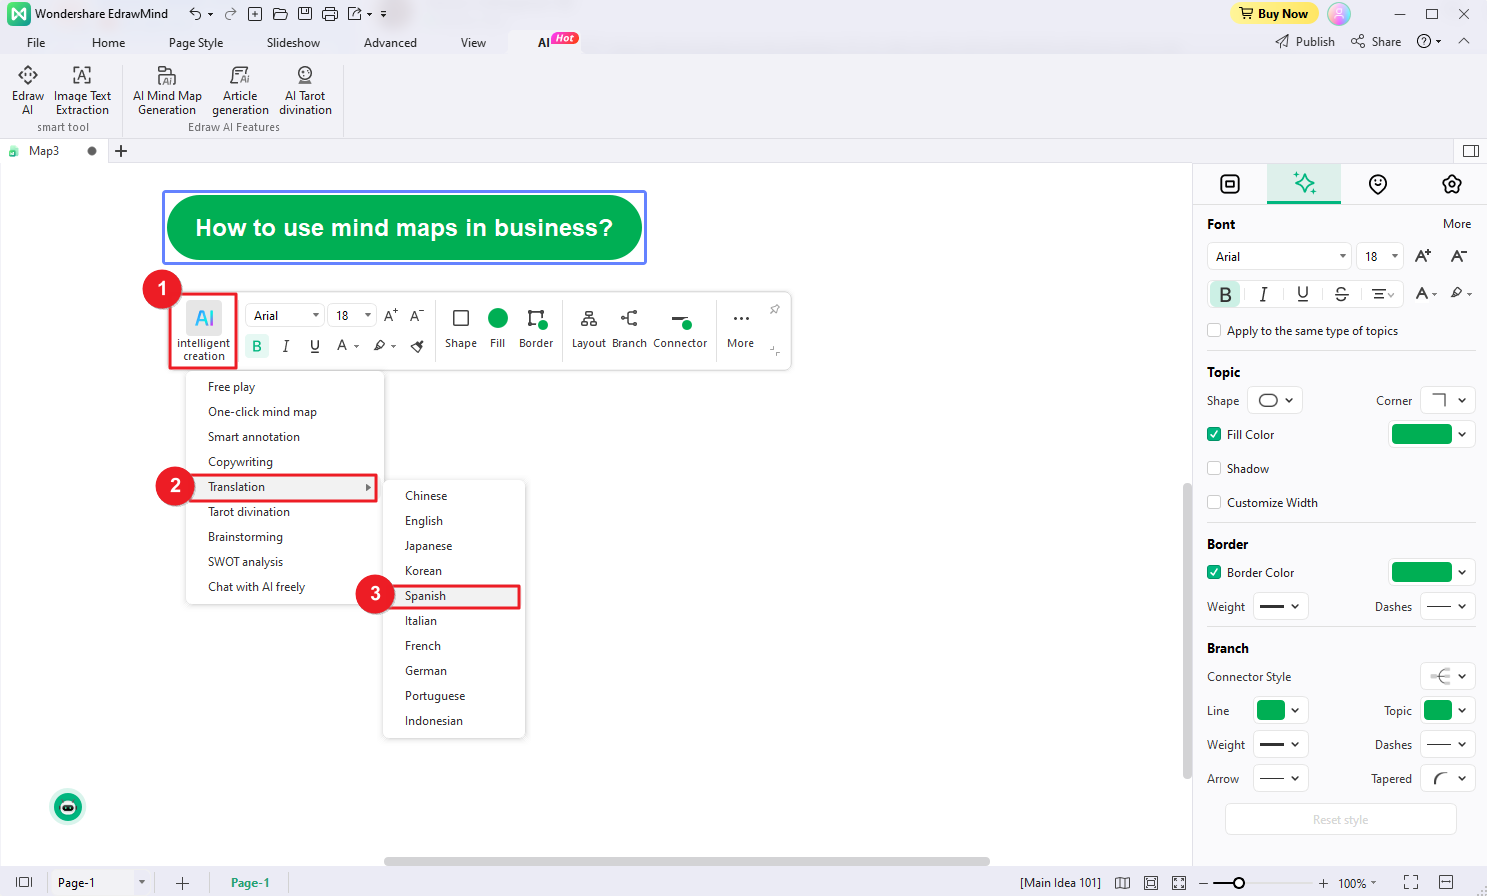Switch to the emoji sticker panel tab
Viewport: 1487px width, 896px height.
pyautogui.click(x=1378, y=184)
